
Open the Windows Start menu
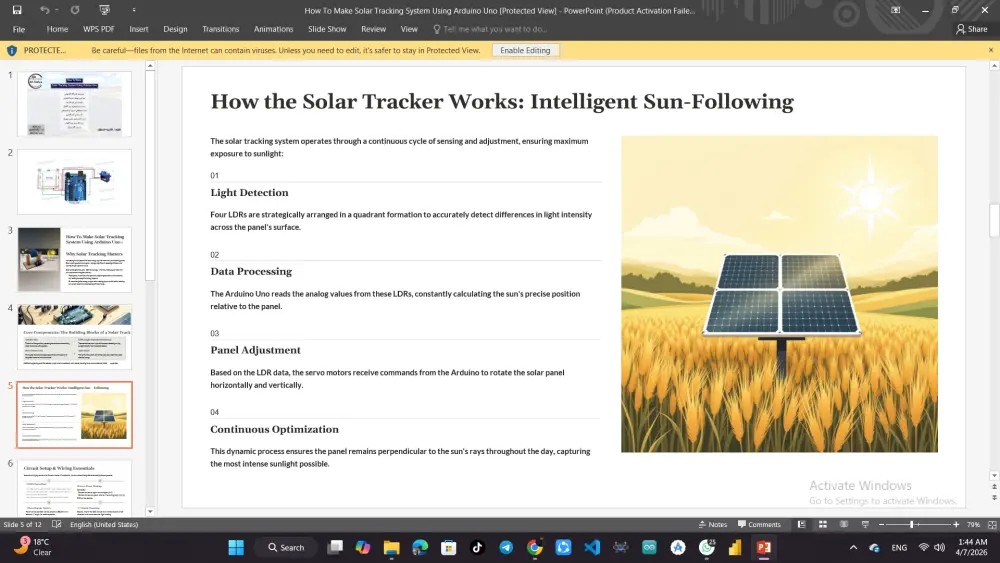pos(236,548)
